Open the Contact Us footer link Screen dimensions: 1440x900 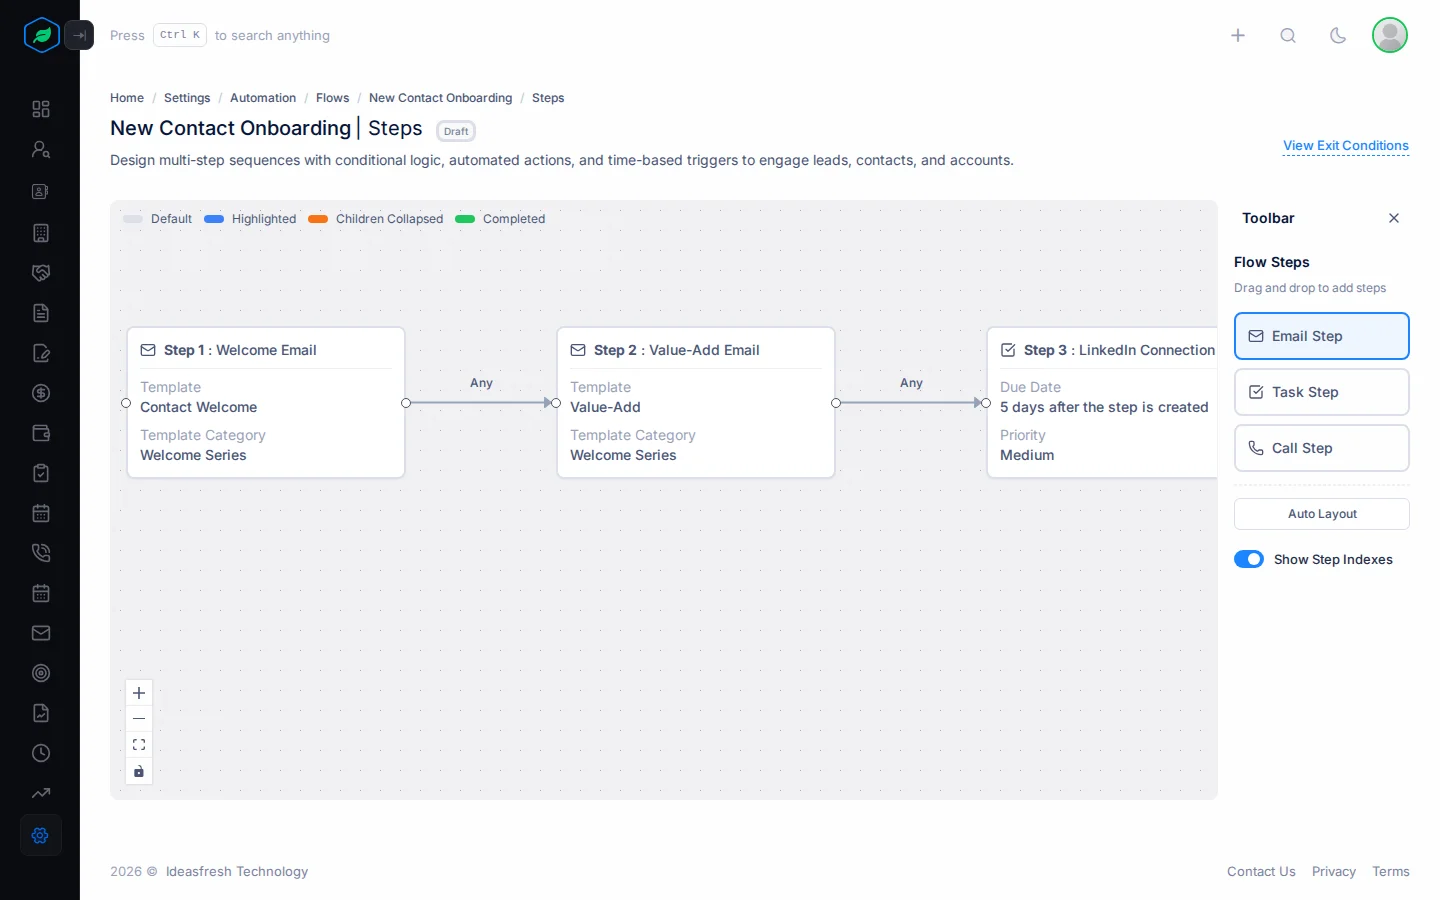tap(1261, 872)
